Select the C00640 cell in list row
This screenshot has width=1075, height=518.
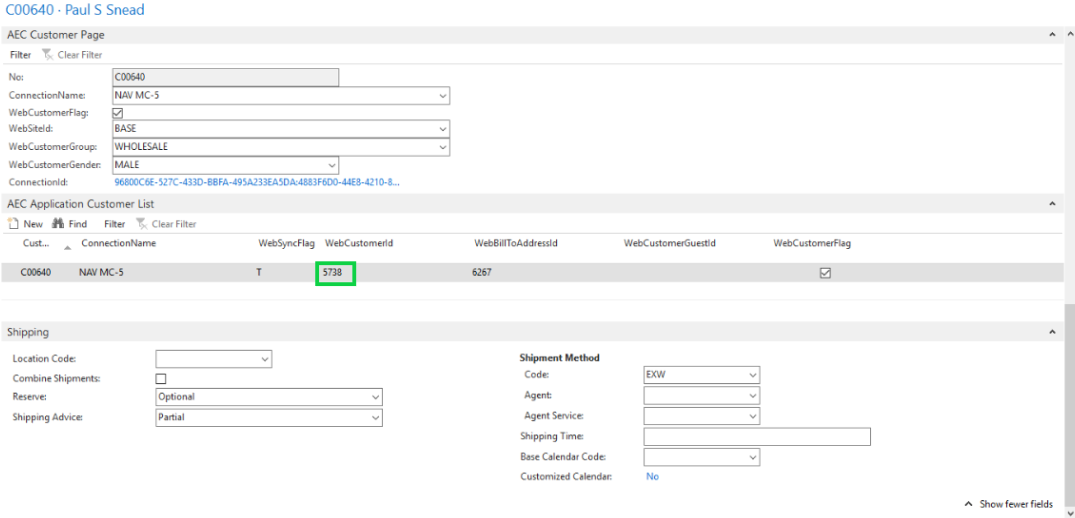point(36,273)
